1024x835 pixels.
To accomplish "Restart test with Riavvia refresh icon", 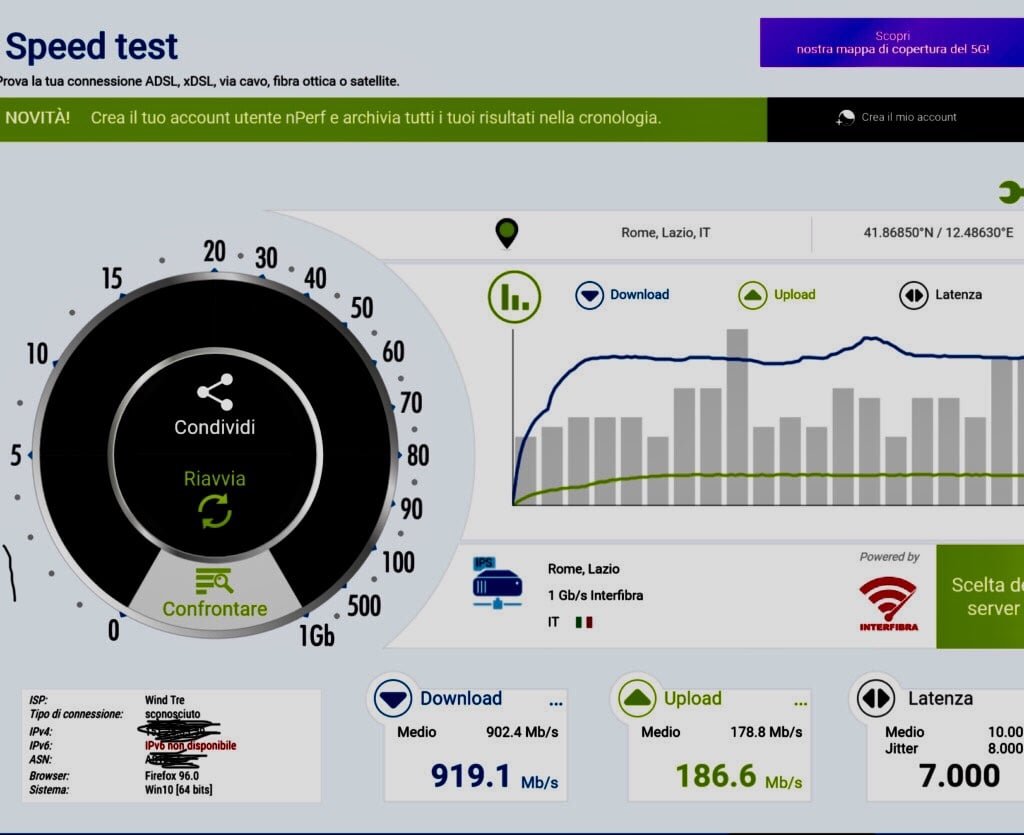I will [215, 511].
